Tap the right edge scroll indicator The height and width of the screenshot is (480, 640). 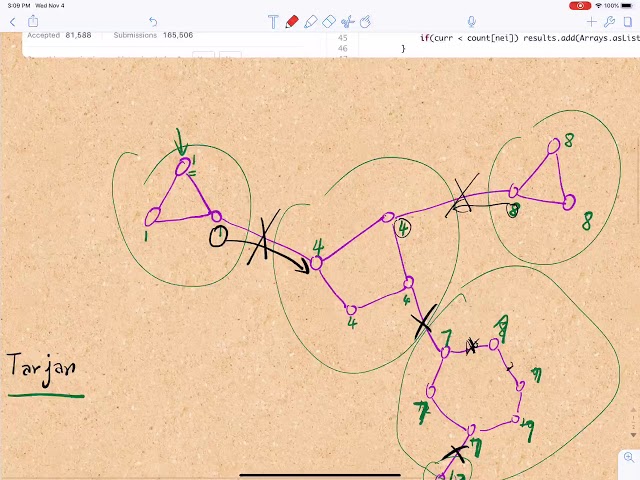click(633, 424)
